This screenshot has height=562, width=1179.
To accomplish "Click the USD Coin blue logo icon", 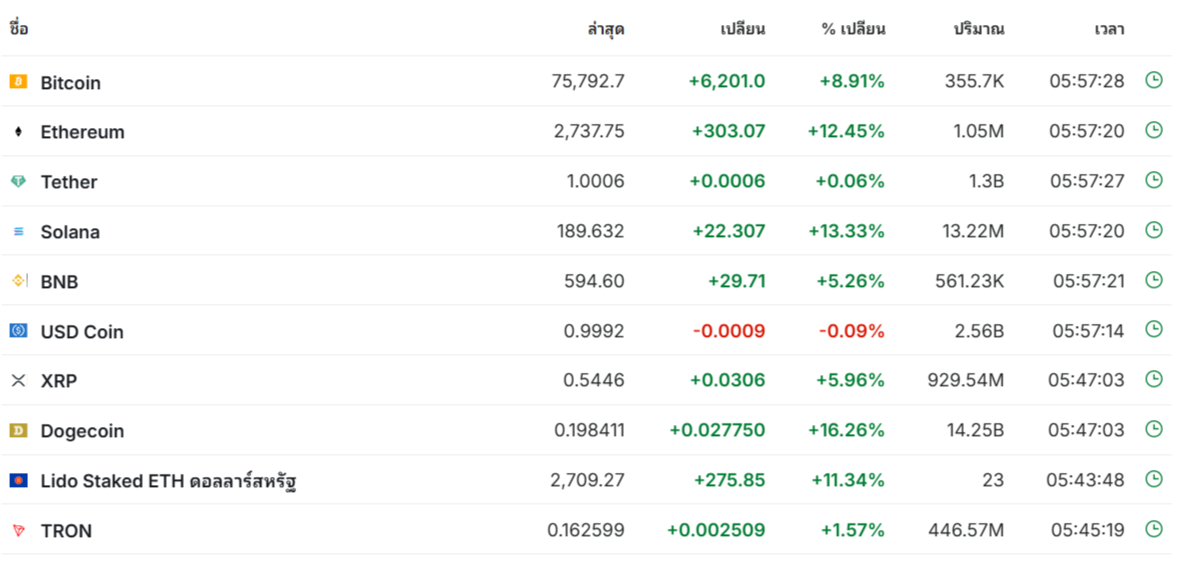I will [x=18, y=331].
